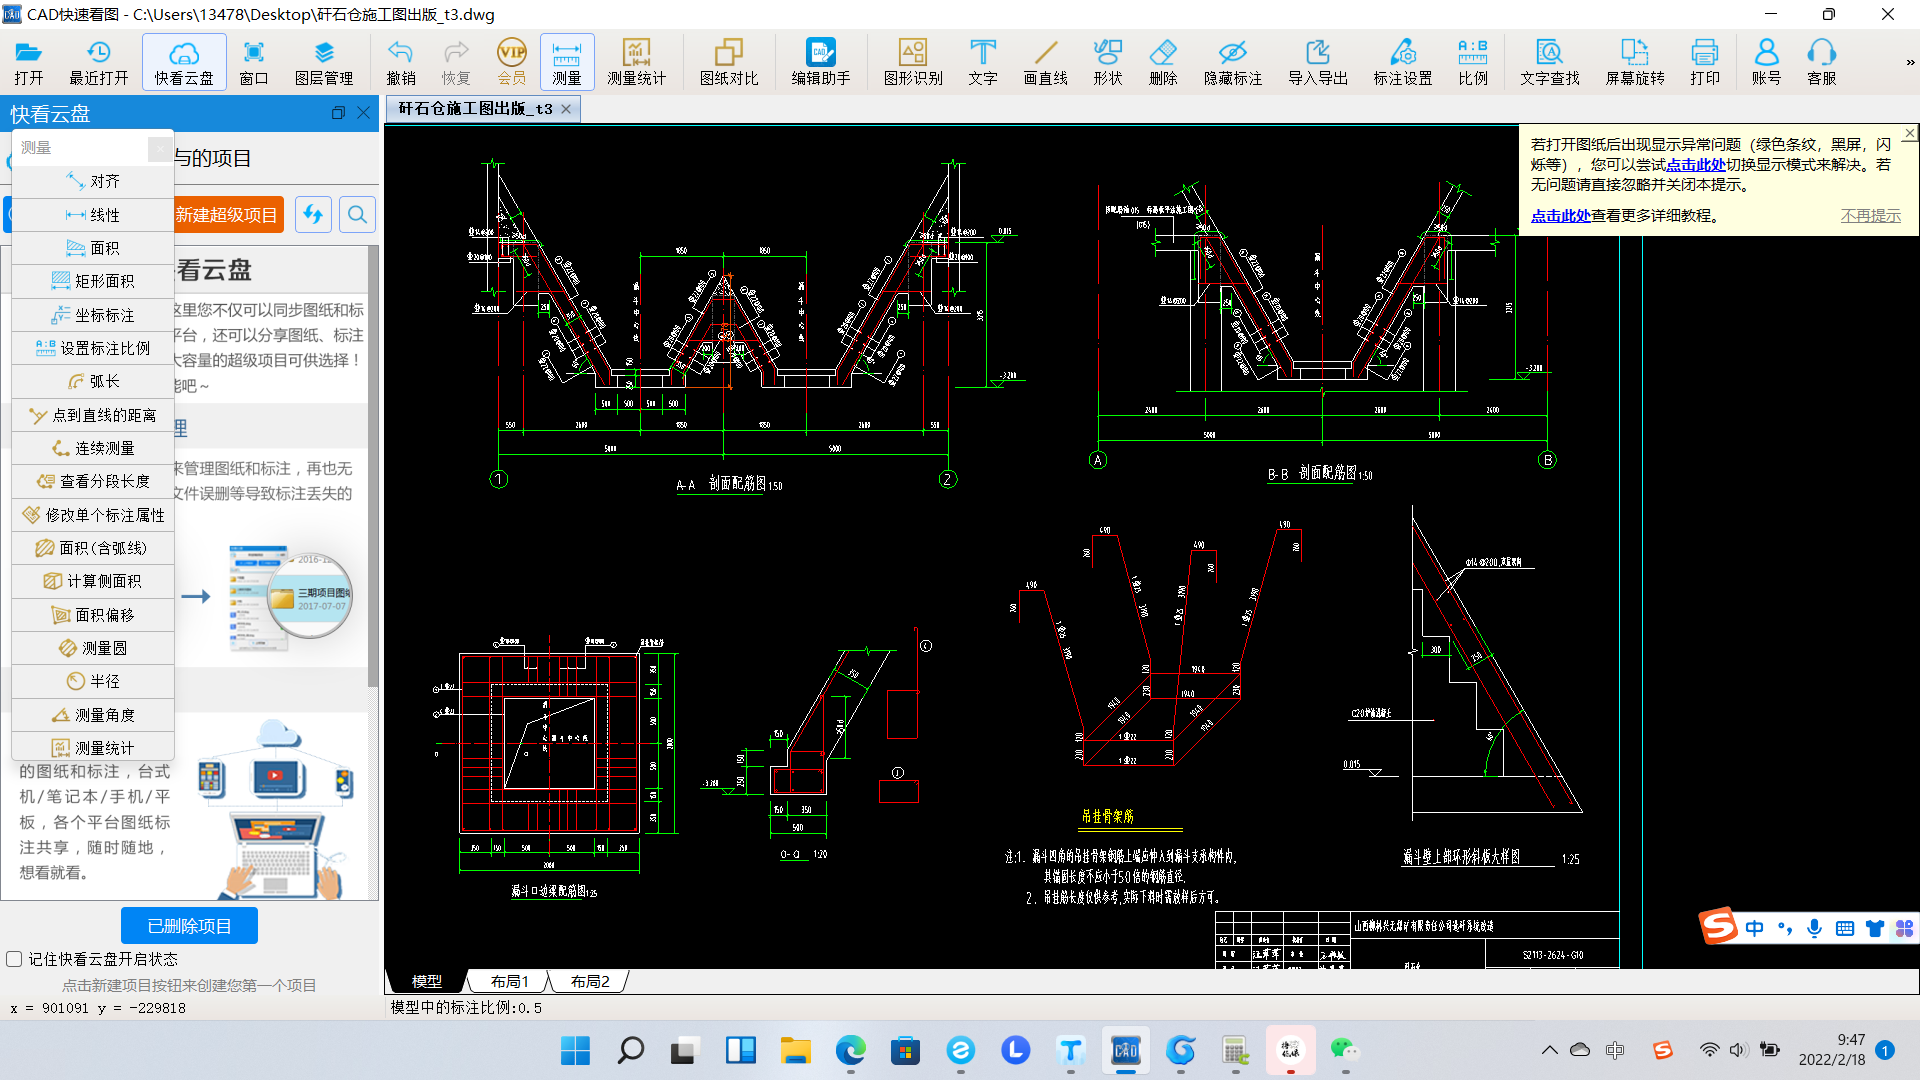Open a drawing with the 打开 tool
The height and width of the screenshot is (1080, 1920).
(x=29, y=62)
